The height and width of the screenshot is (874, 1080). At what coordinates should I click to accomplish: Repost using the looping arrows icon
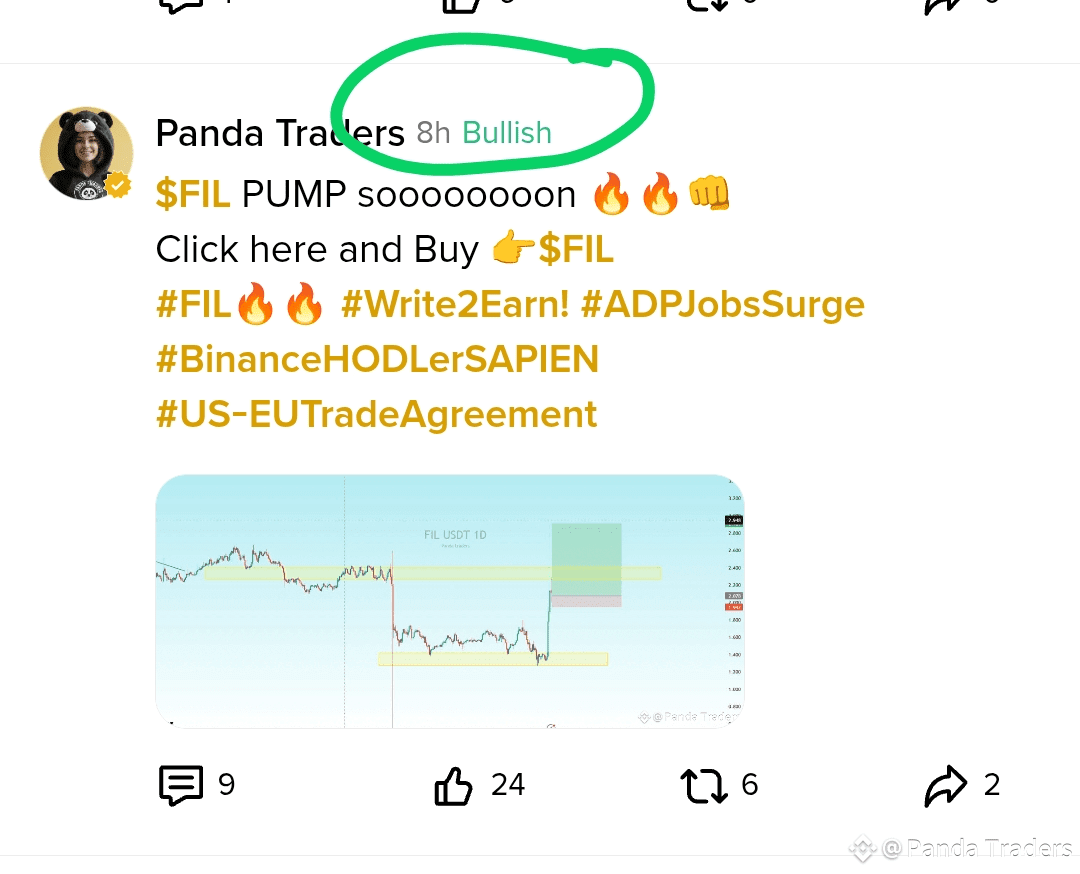pyautogui.click(x=705, y=786)
